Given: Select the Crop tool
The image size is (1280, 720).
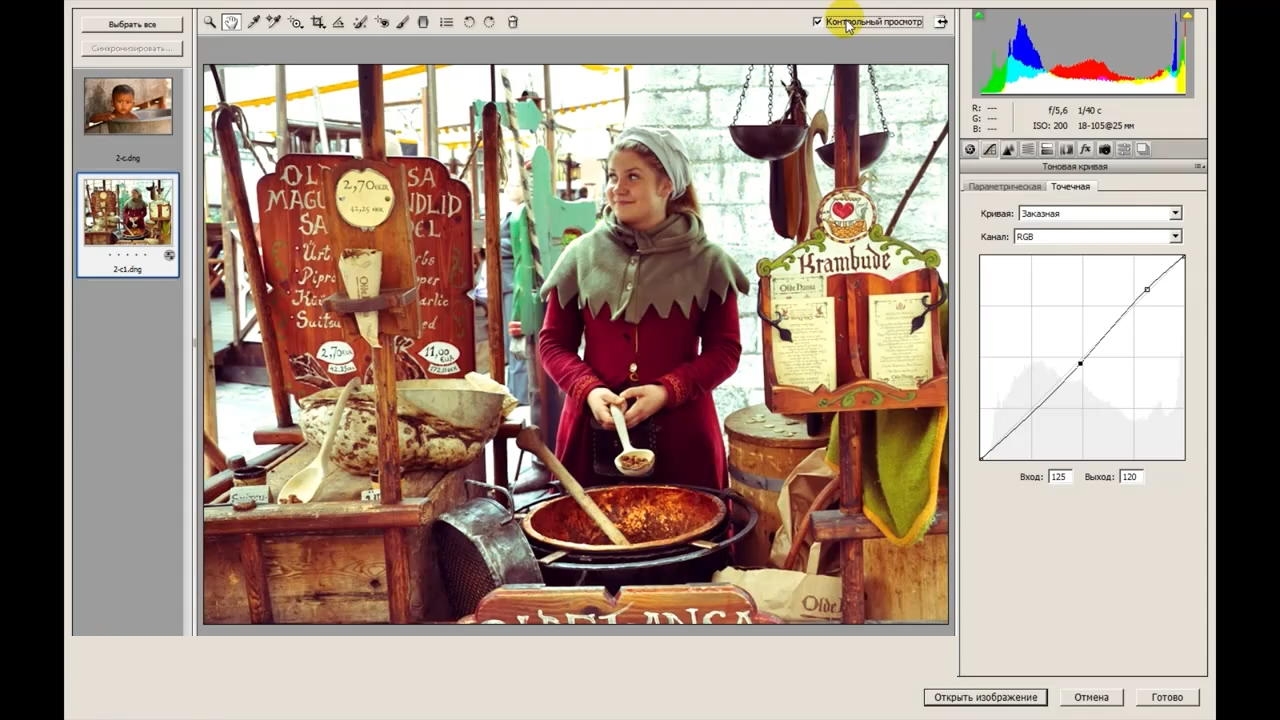Looking at the screenshot, I should tap(318, 22).
